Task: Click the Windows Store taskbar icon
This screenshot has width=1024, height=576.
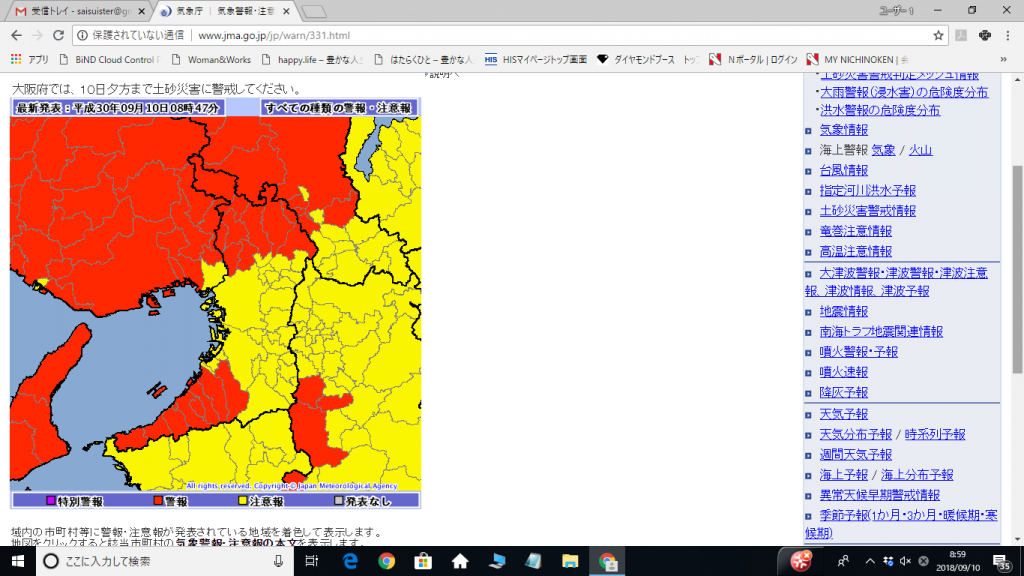Action: 423,561
